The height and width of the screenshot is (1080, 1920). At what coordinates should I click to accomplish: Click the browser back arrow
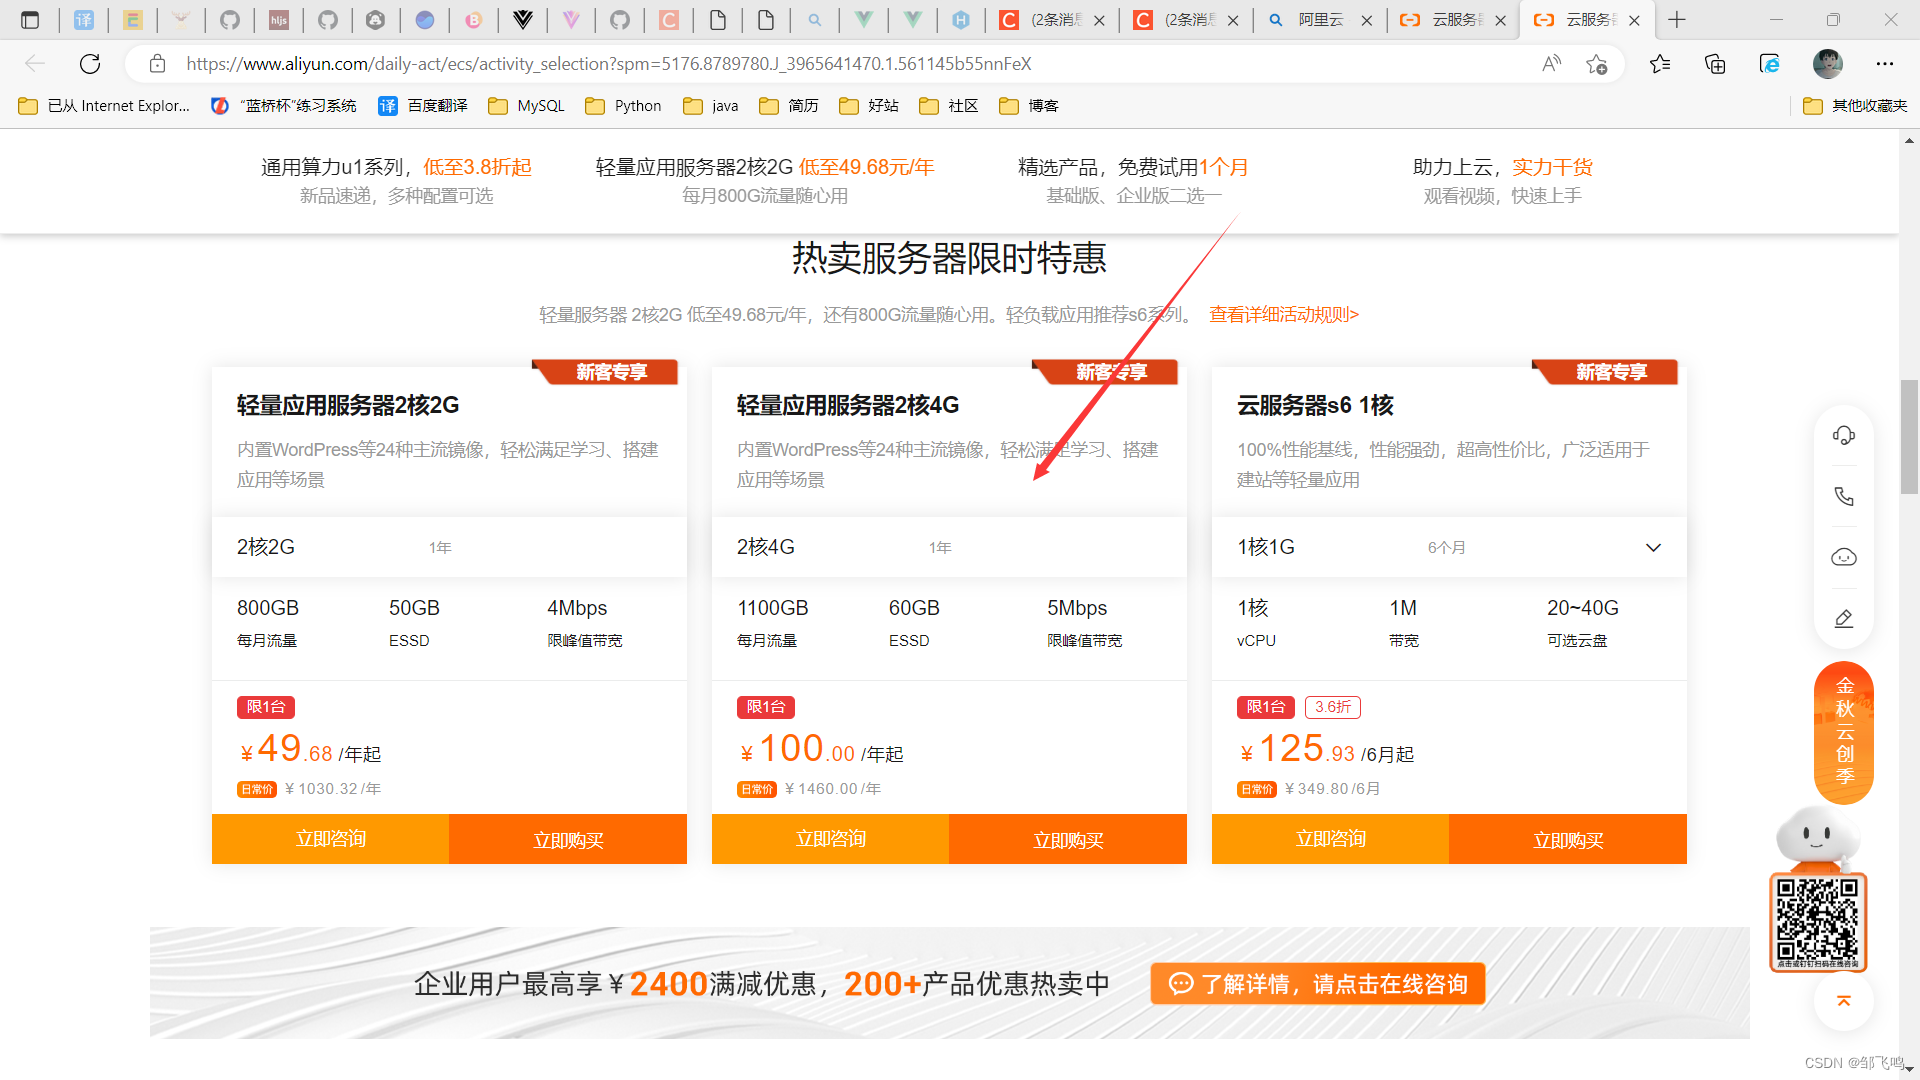(x=35, y=63)
